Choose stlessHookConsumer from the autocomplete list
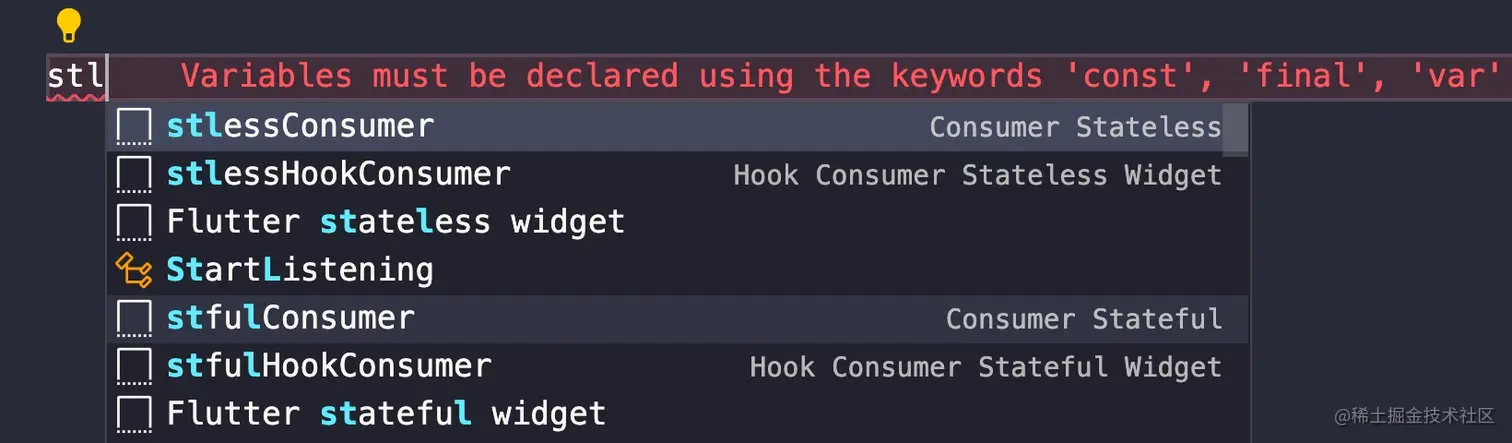The height and width of the screenshot is (443, 1512). pyautogui.click(x=338, y=175)
